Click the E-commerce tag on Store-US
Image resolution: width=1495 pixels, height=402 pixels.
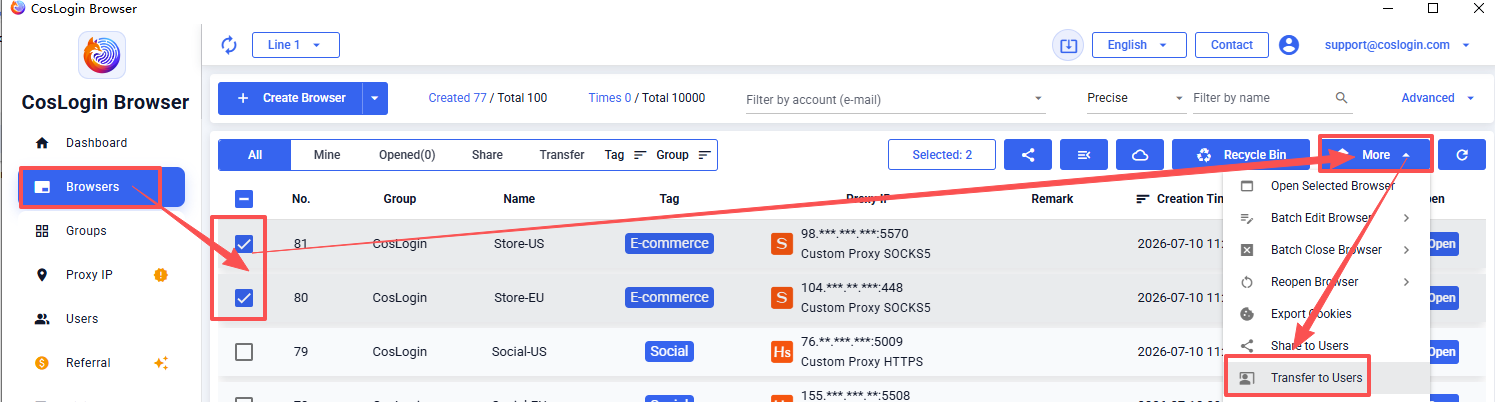[669, 243]
